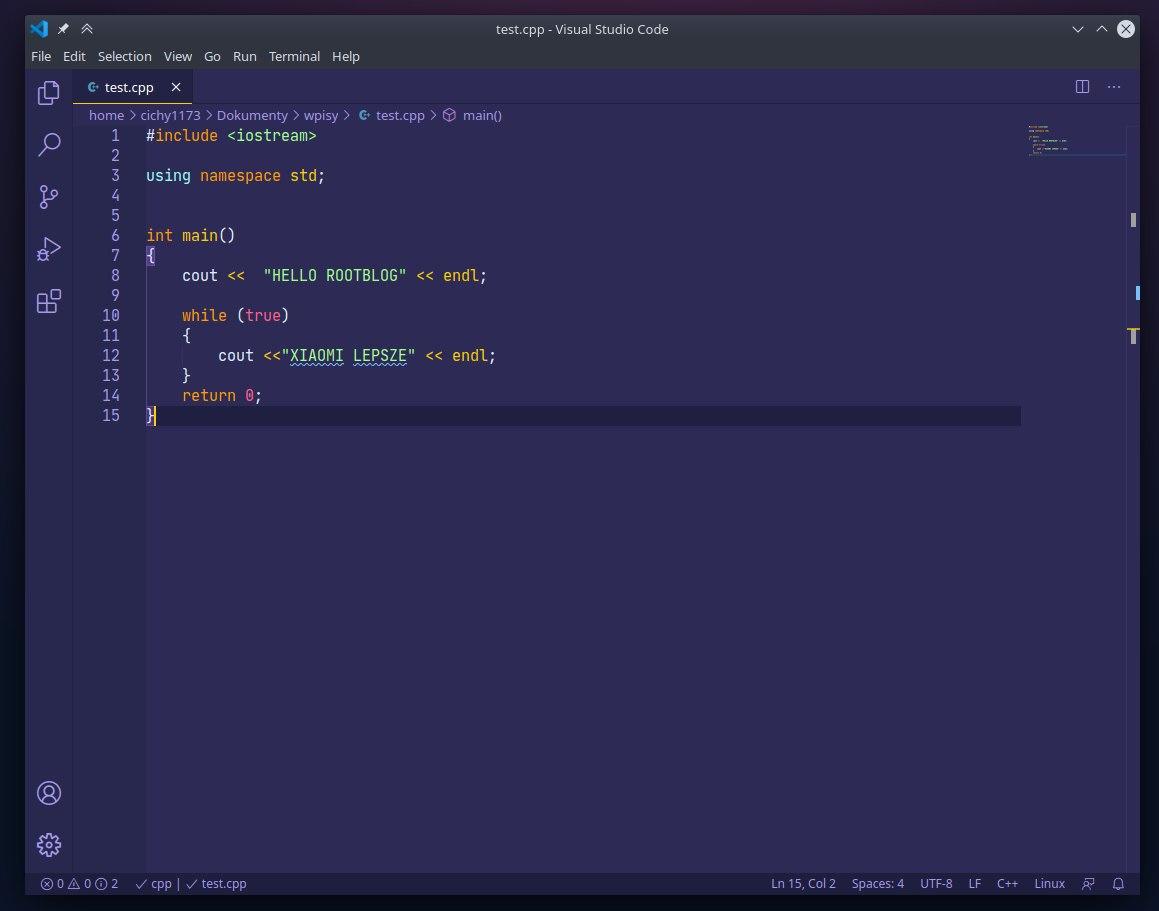
Task: Open the Run and Debug view
Action: click(x=48, y=249)
